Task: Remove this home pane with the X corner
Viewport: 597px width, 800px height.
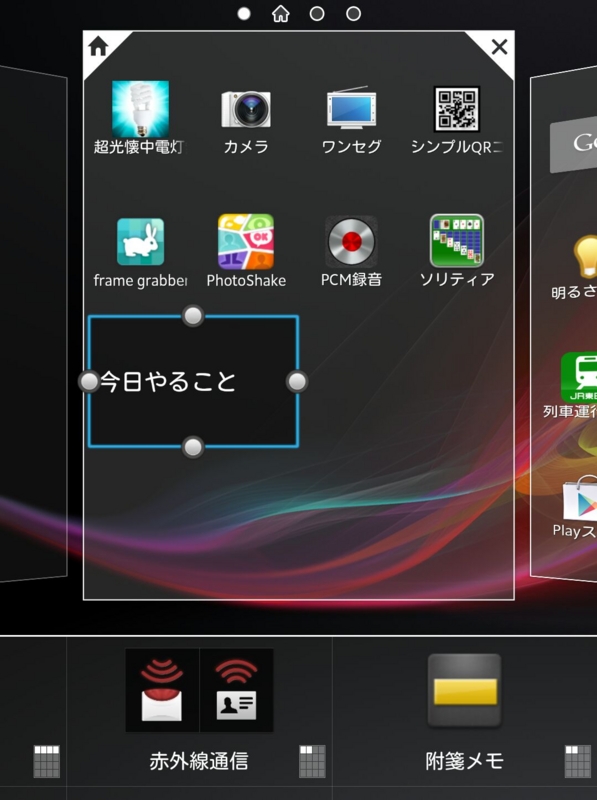Action: click(499, 47)
